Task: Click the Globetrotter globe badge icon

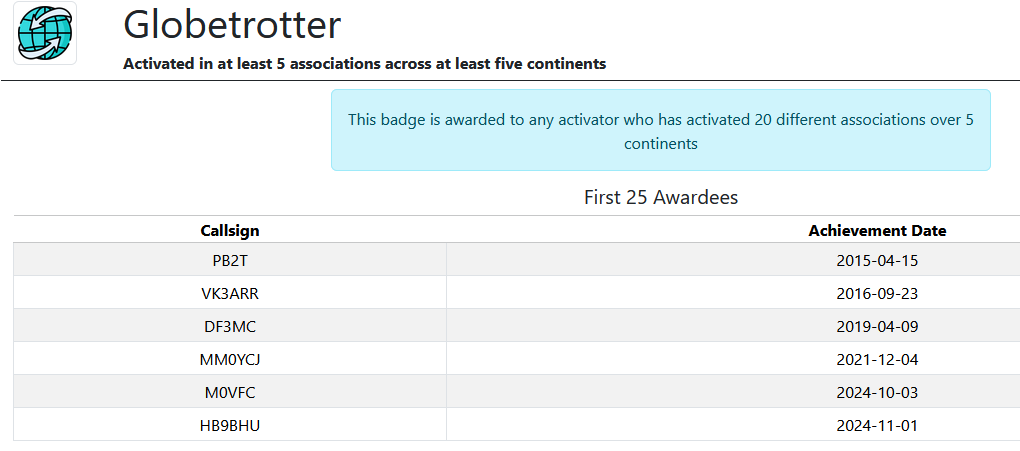Action: [45, 33]
